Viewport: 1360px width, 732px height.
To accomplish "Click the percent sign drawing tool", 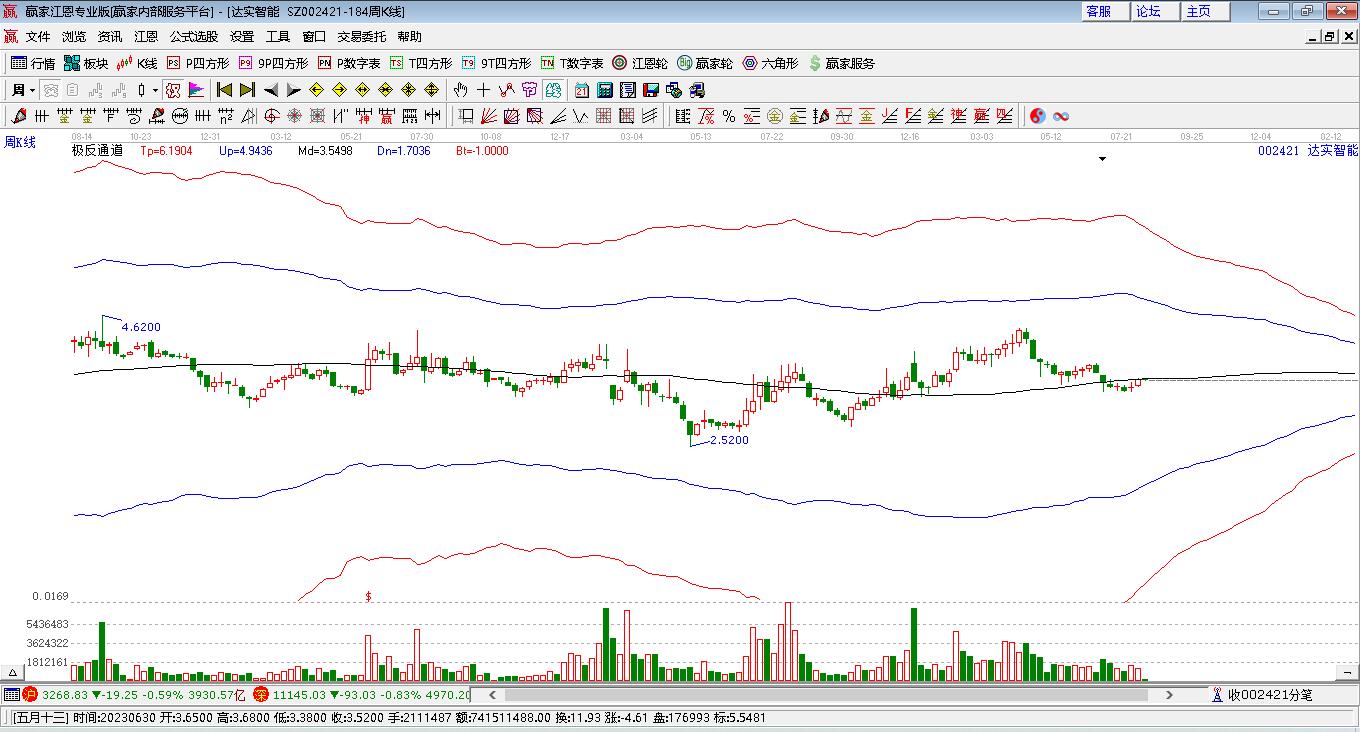I will pyautogui.click(x=729, y=116).
